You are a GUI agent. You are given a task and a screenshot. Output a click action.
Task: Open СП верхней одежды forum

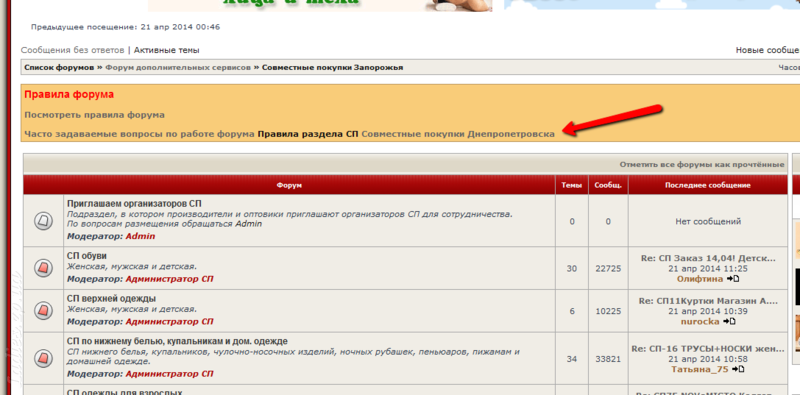point(111,299)
